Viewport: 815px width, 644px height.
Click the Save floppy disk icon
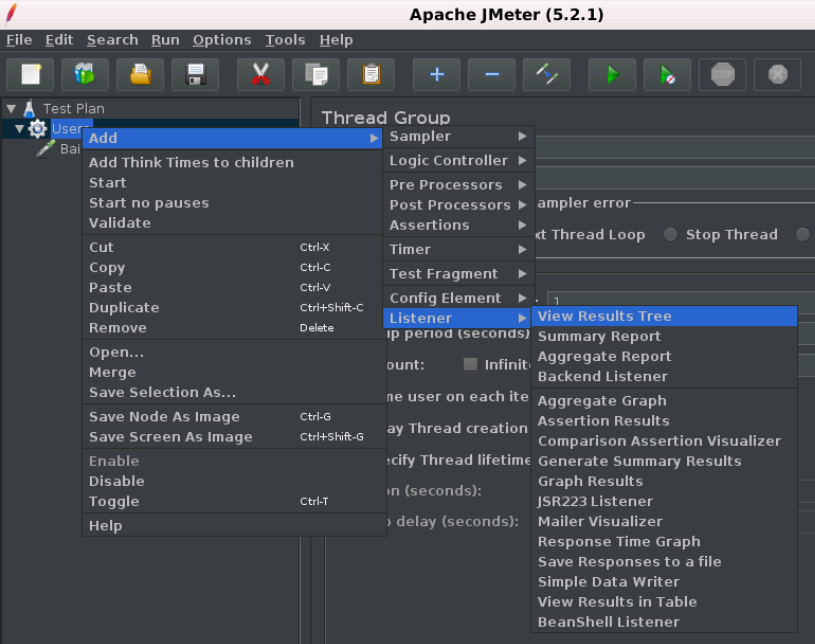(195, 74)
